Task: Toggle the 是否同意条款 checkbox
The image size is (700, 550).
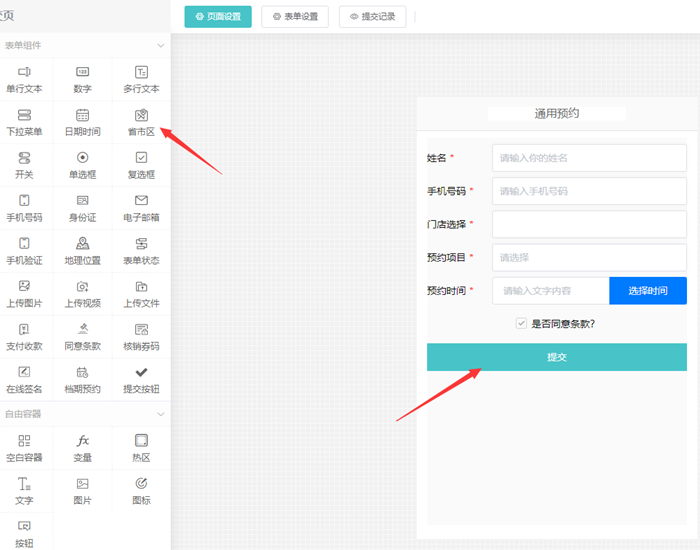Action: tap(521, 323)
